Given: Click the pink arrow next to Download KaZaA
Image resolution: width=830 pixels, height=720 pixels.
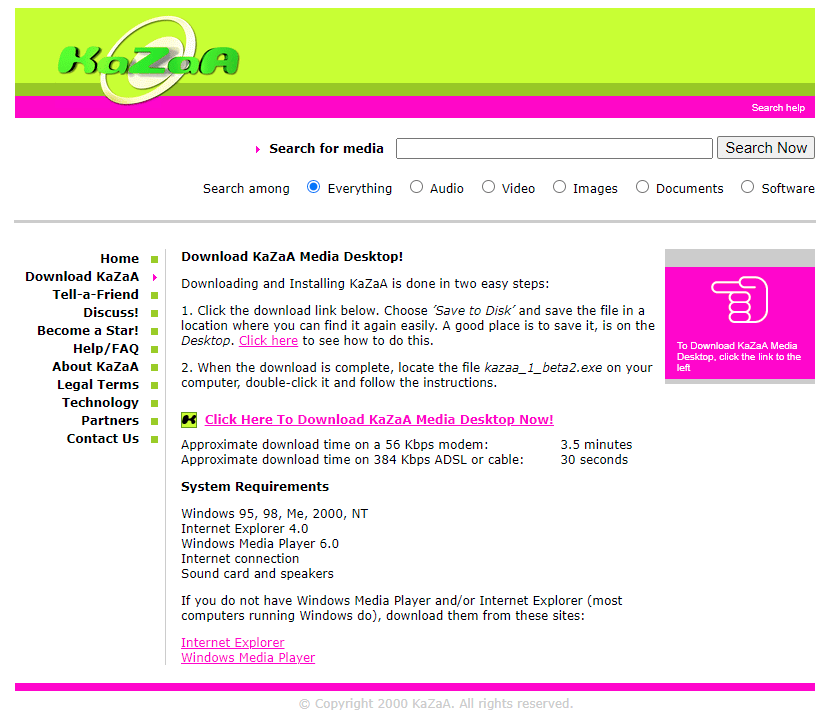Looking at the screenshot, I should tap(155, 277).
